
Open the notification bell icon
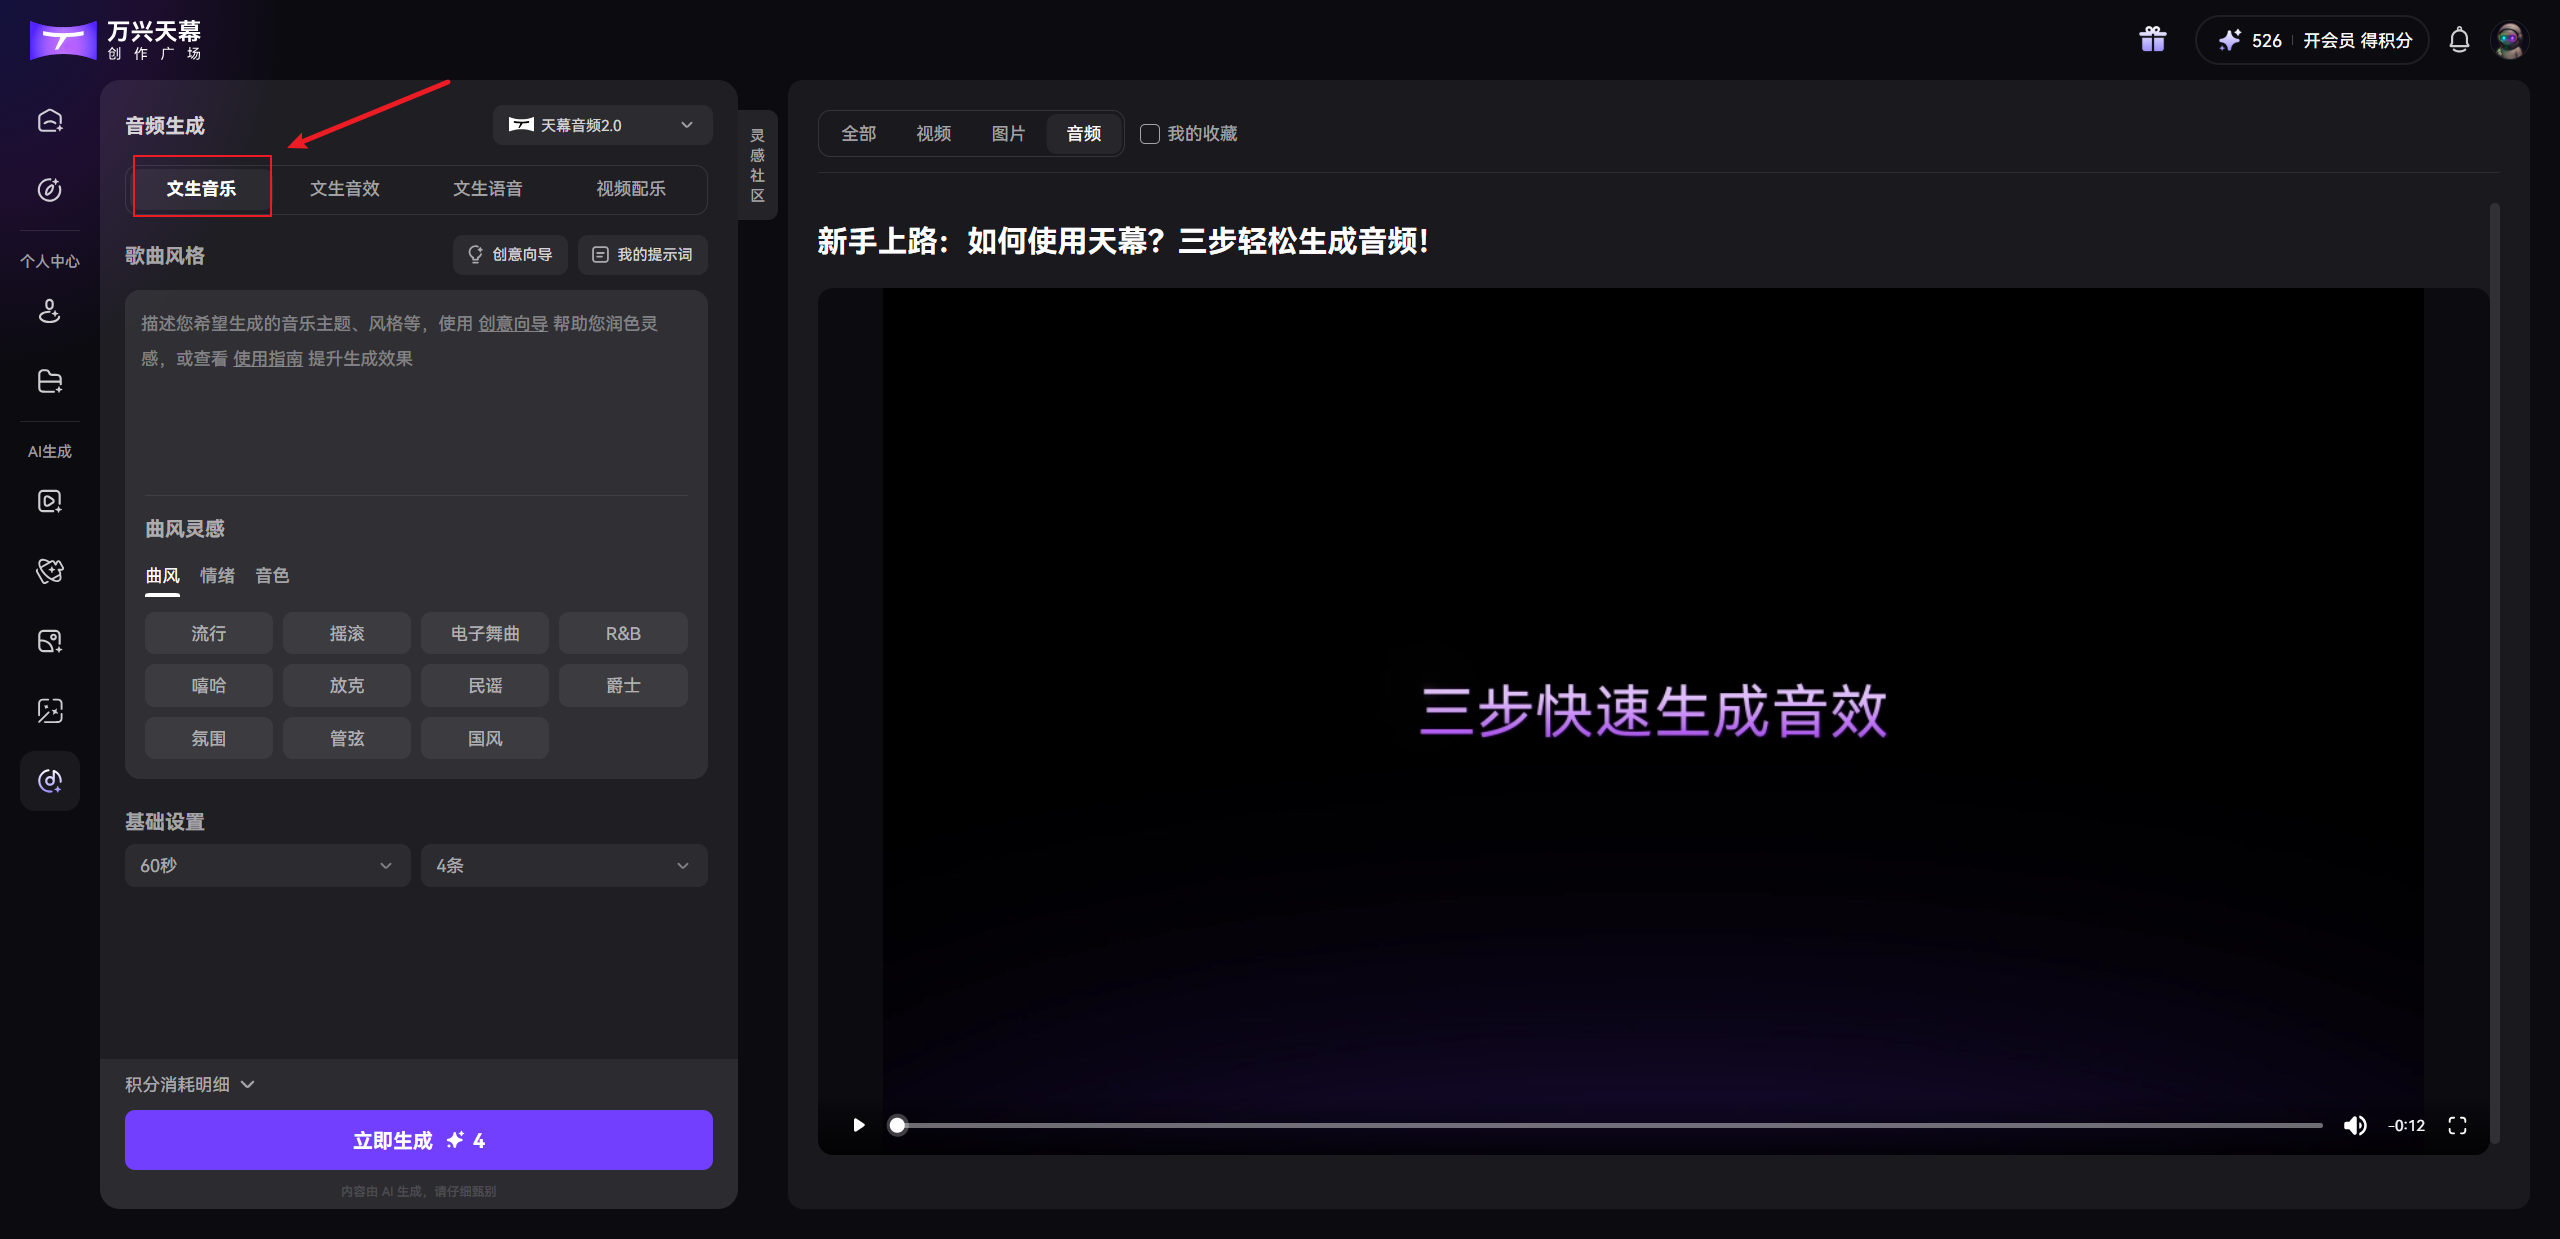[2459, 40]
